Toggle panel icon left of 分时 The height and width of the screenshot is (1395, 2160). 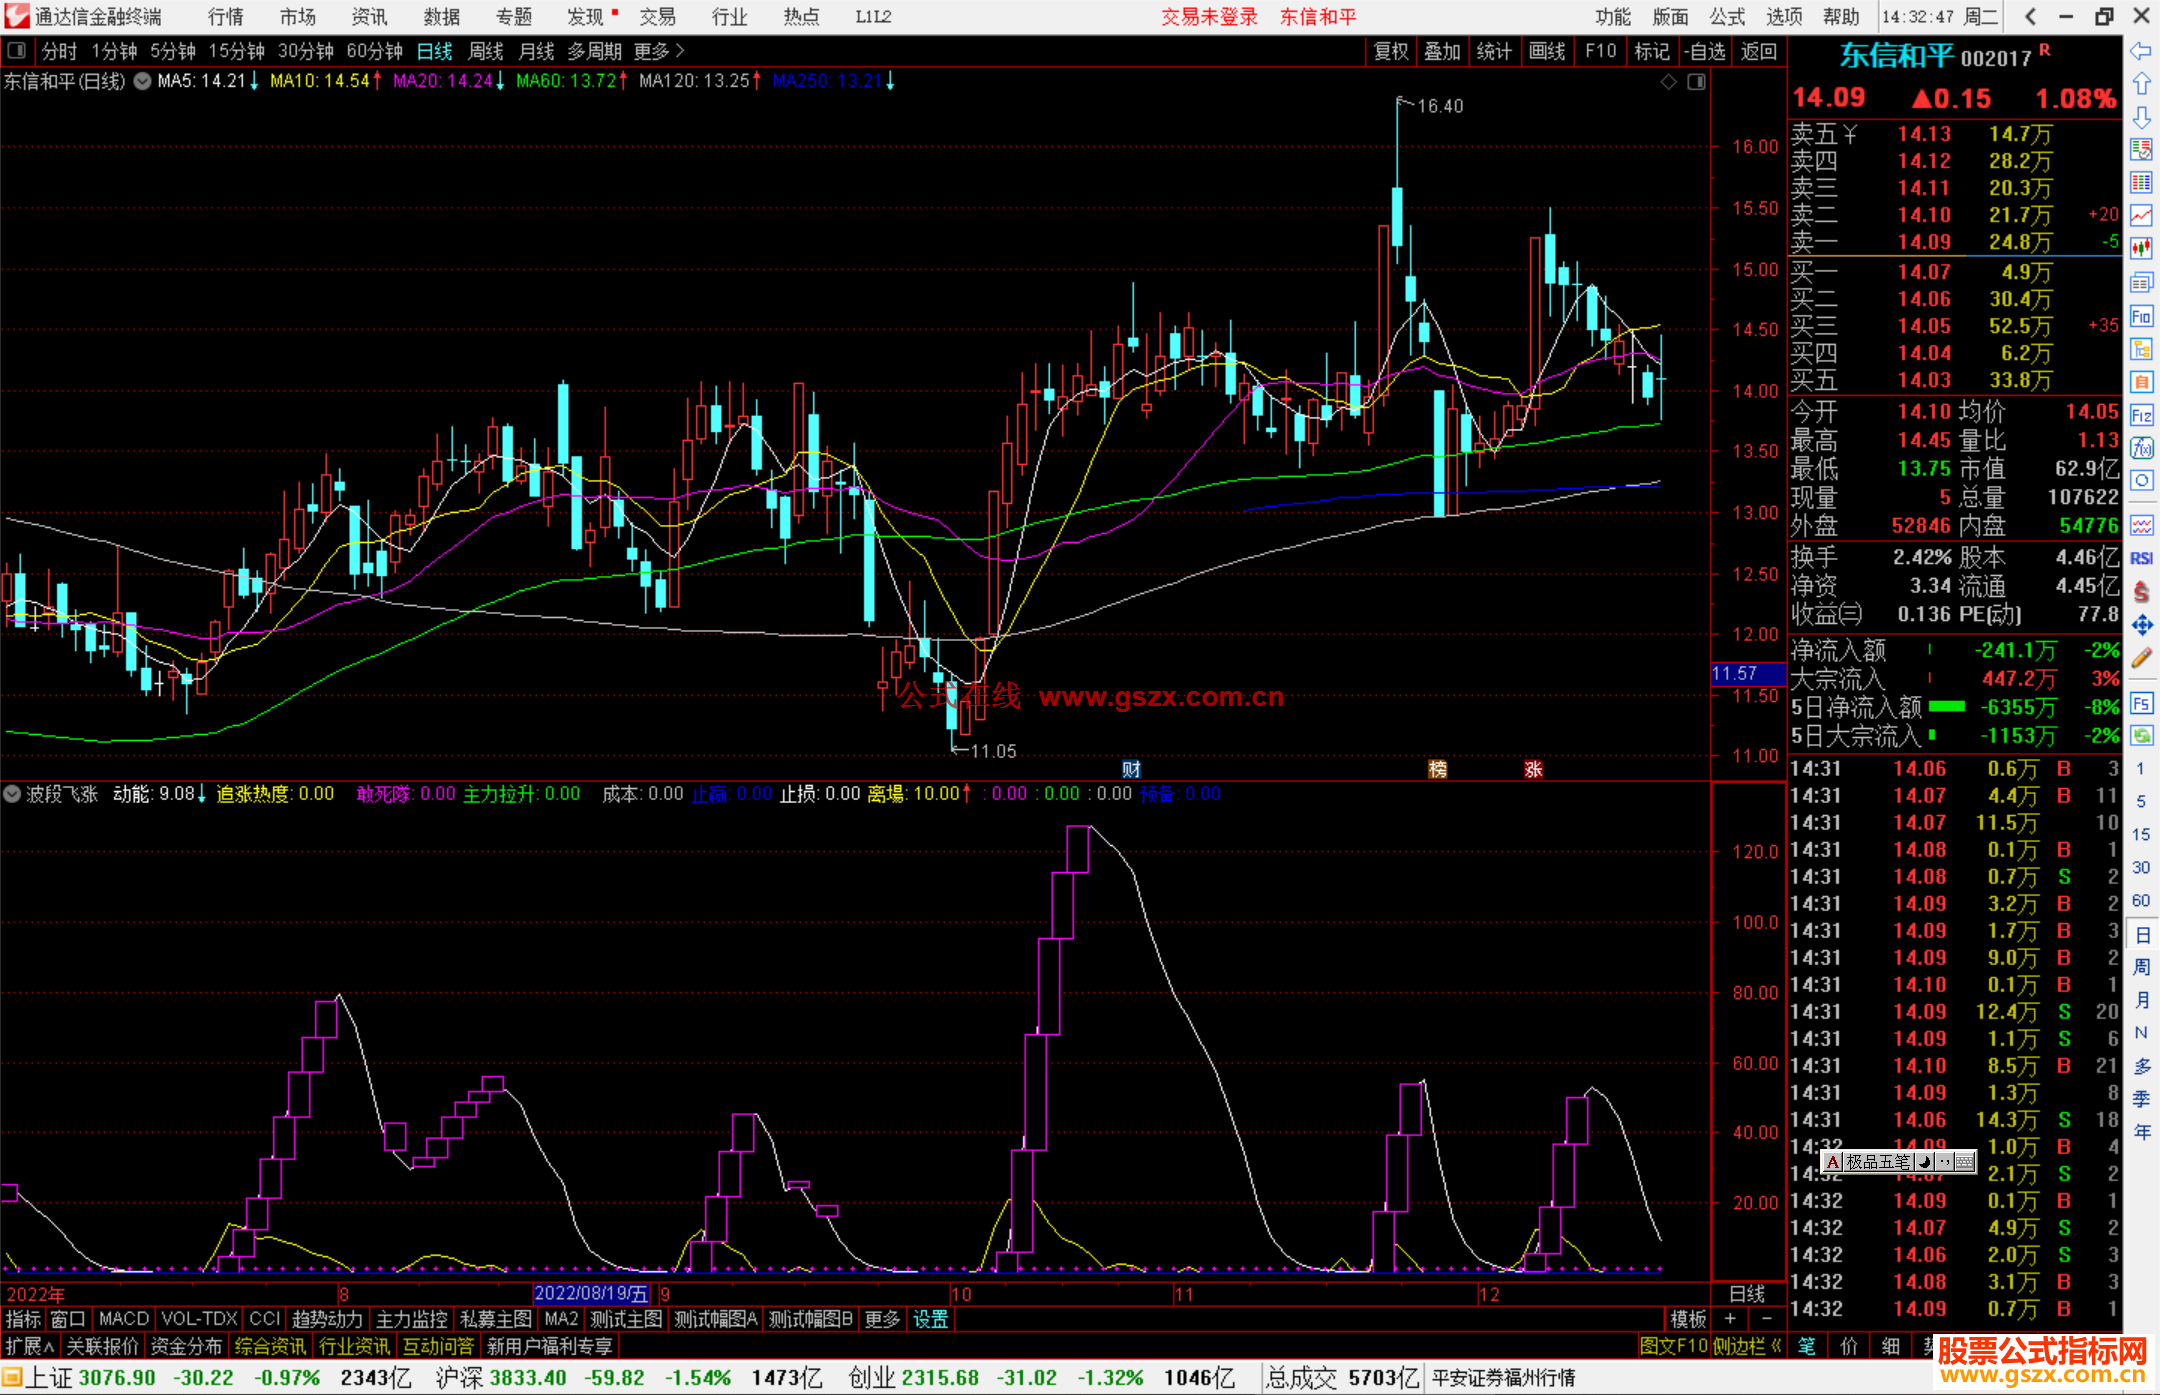click(x=17, y=51)
